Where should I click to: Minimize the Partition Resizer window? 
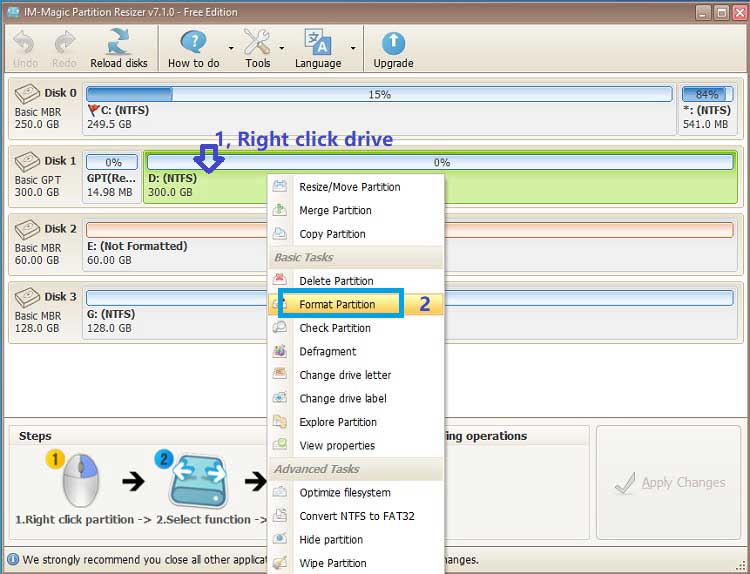coord(703,12)
